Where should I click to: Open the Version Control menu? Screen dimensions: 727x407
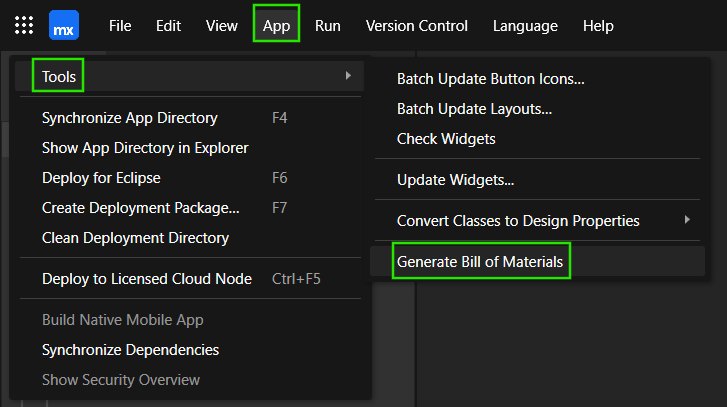(417, 25)
